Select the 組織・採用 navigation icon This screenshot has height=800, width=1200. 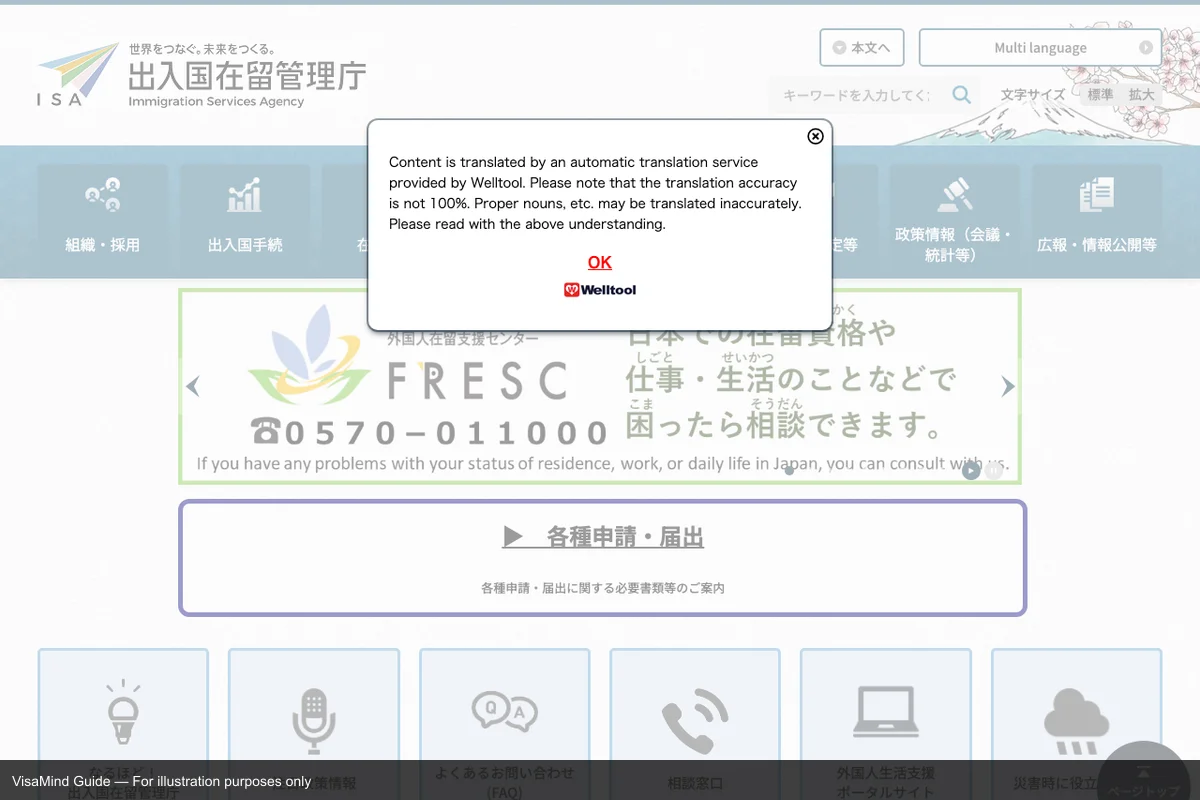tap(103, 195)
